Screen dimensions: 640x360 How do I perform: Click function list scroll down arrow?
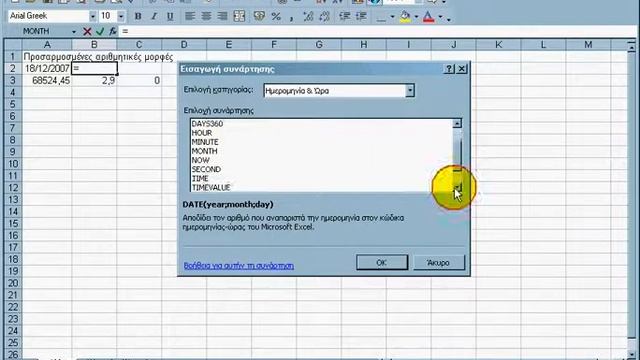pyautogui.click(x=458, y=187)
